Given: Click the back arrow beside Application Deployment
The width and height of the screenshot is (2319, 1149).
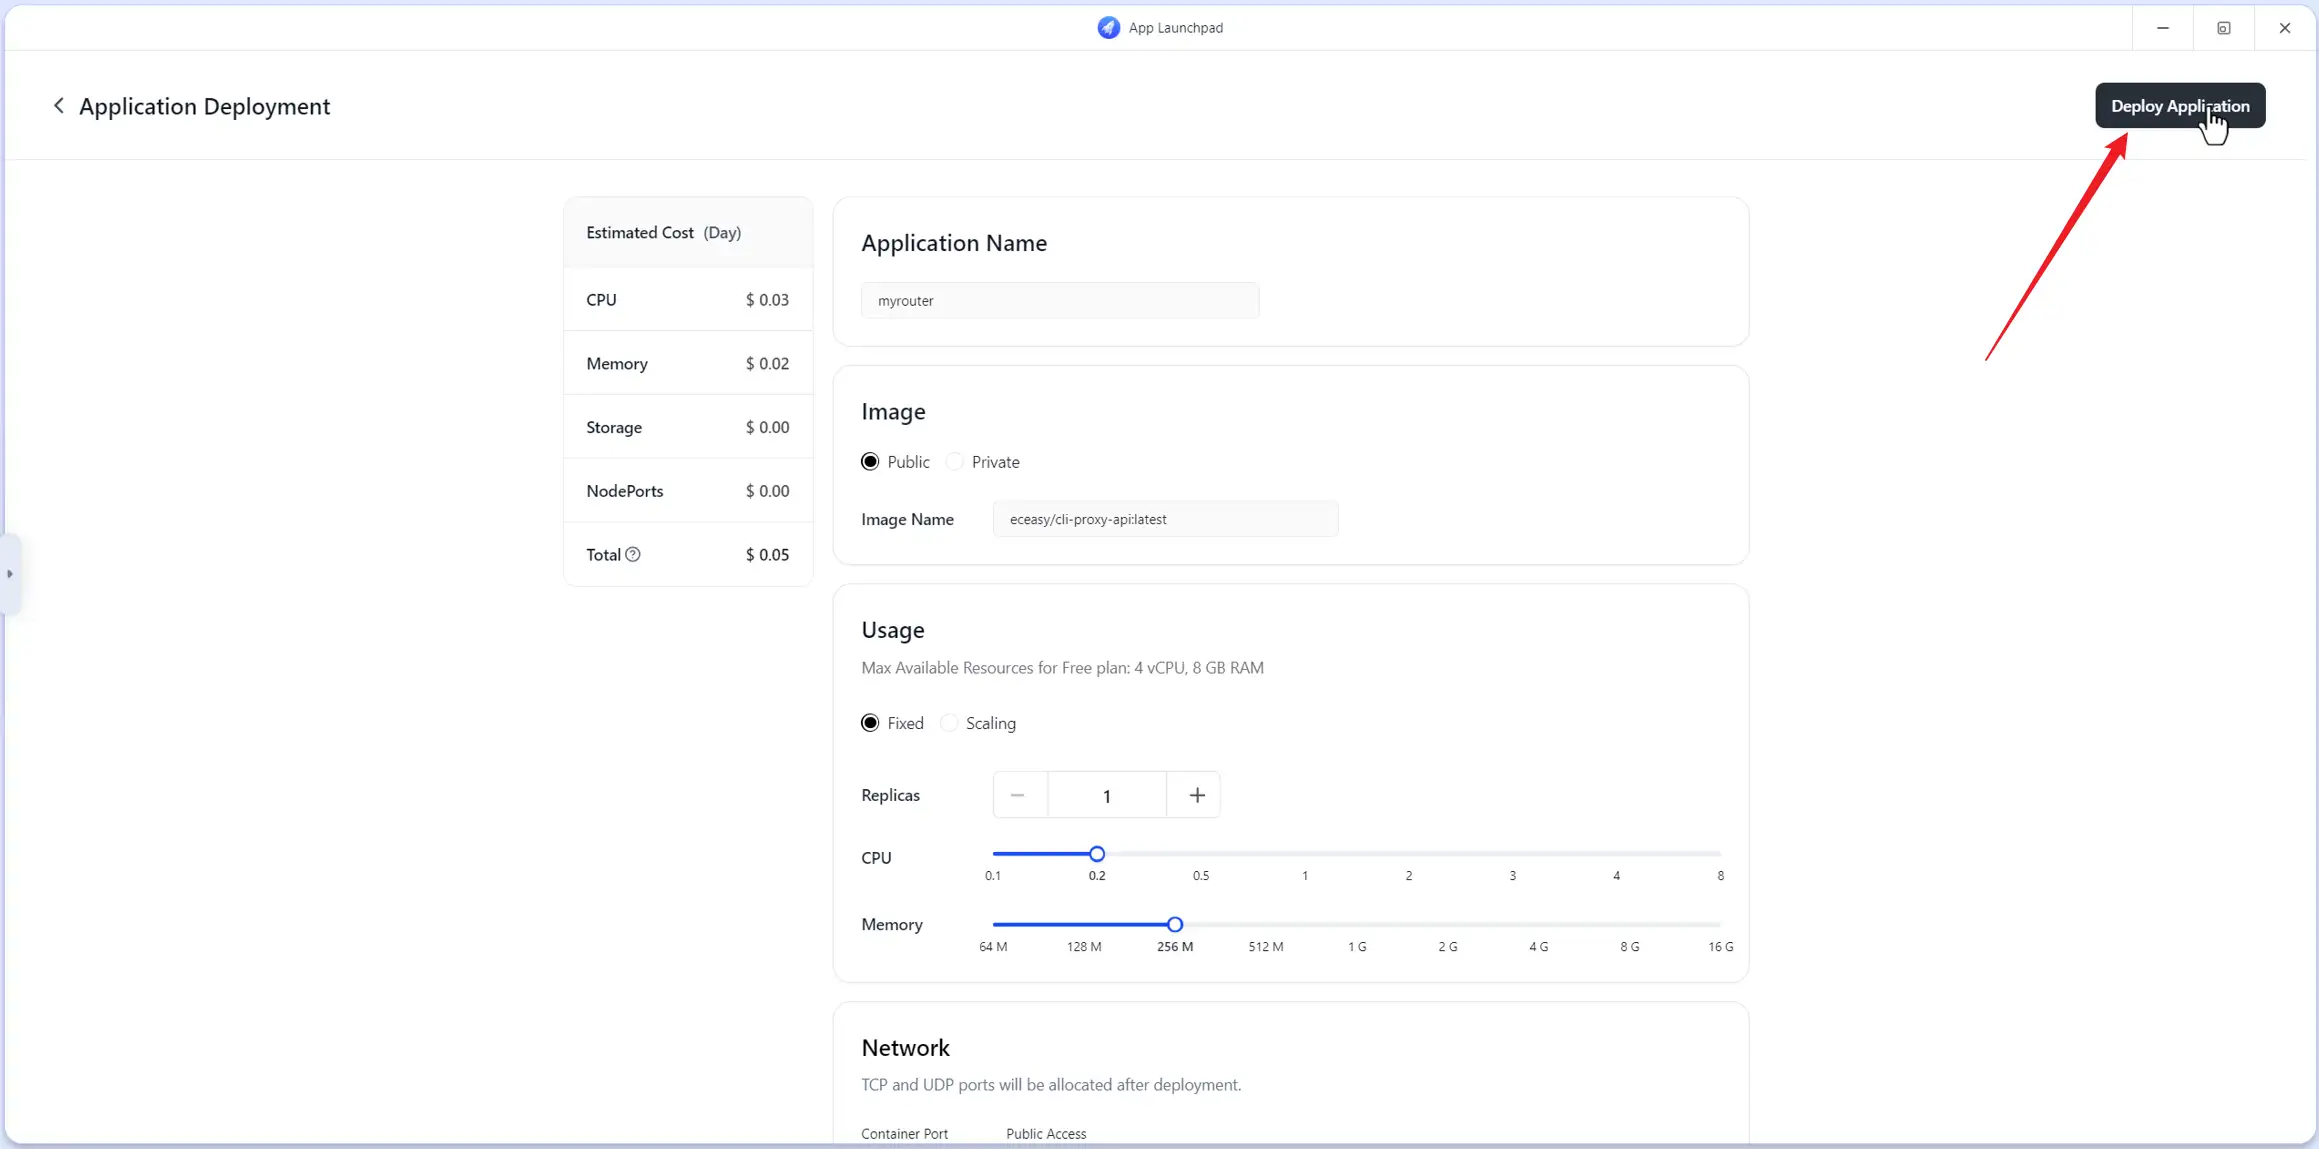Looking at the screenshot, I should (x=58, y=105).
